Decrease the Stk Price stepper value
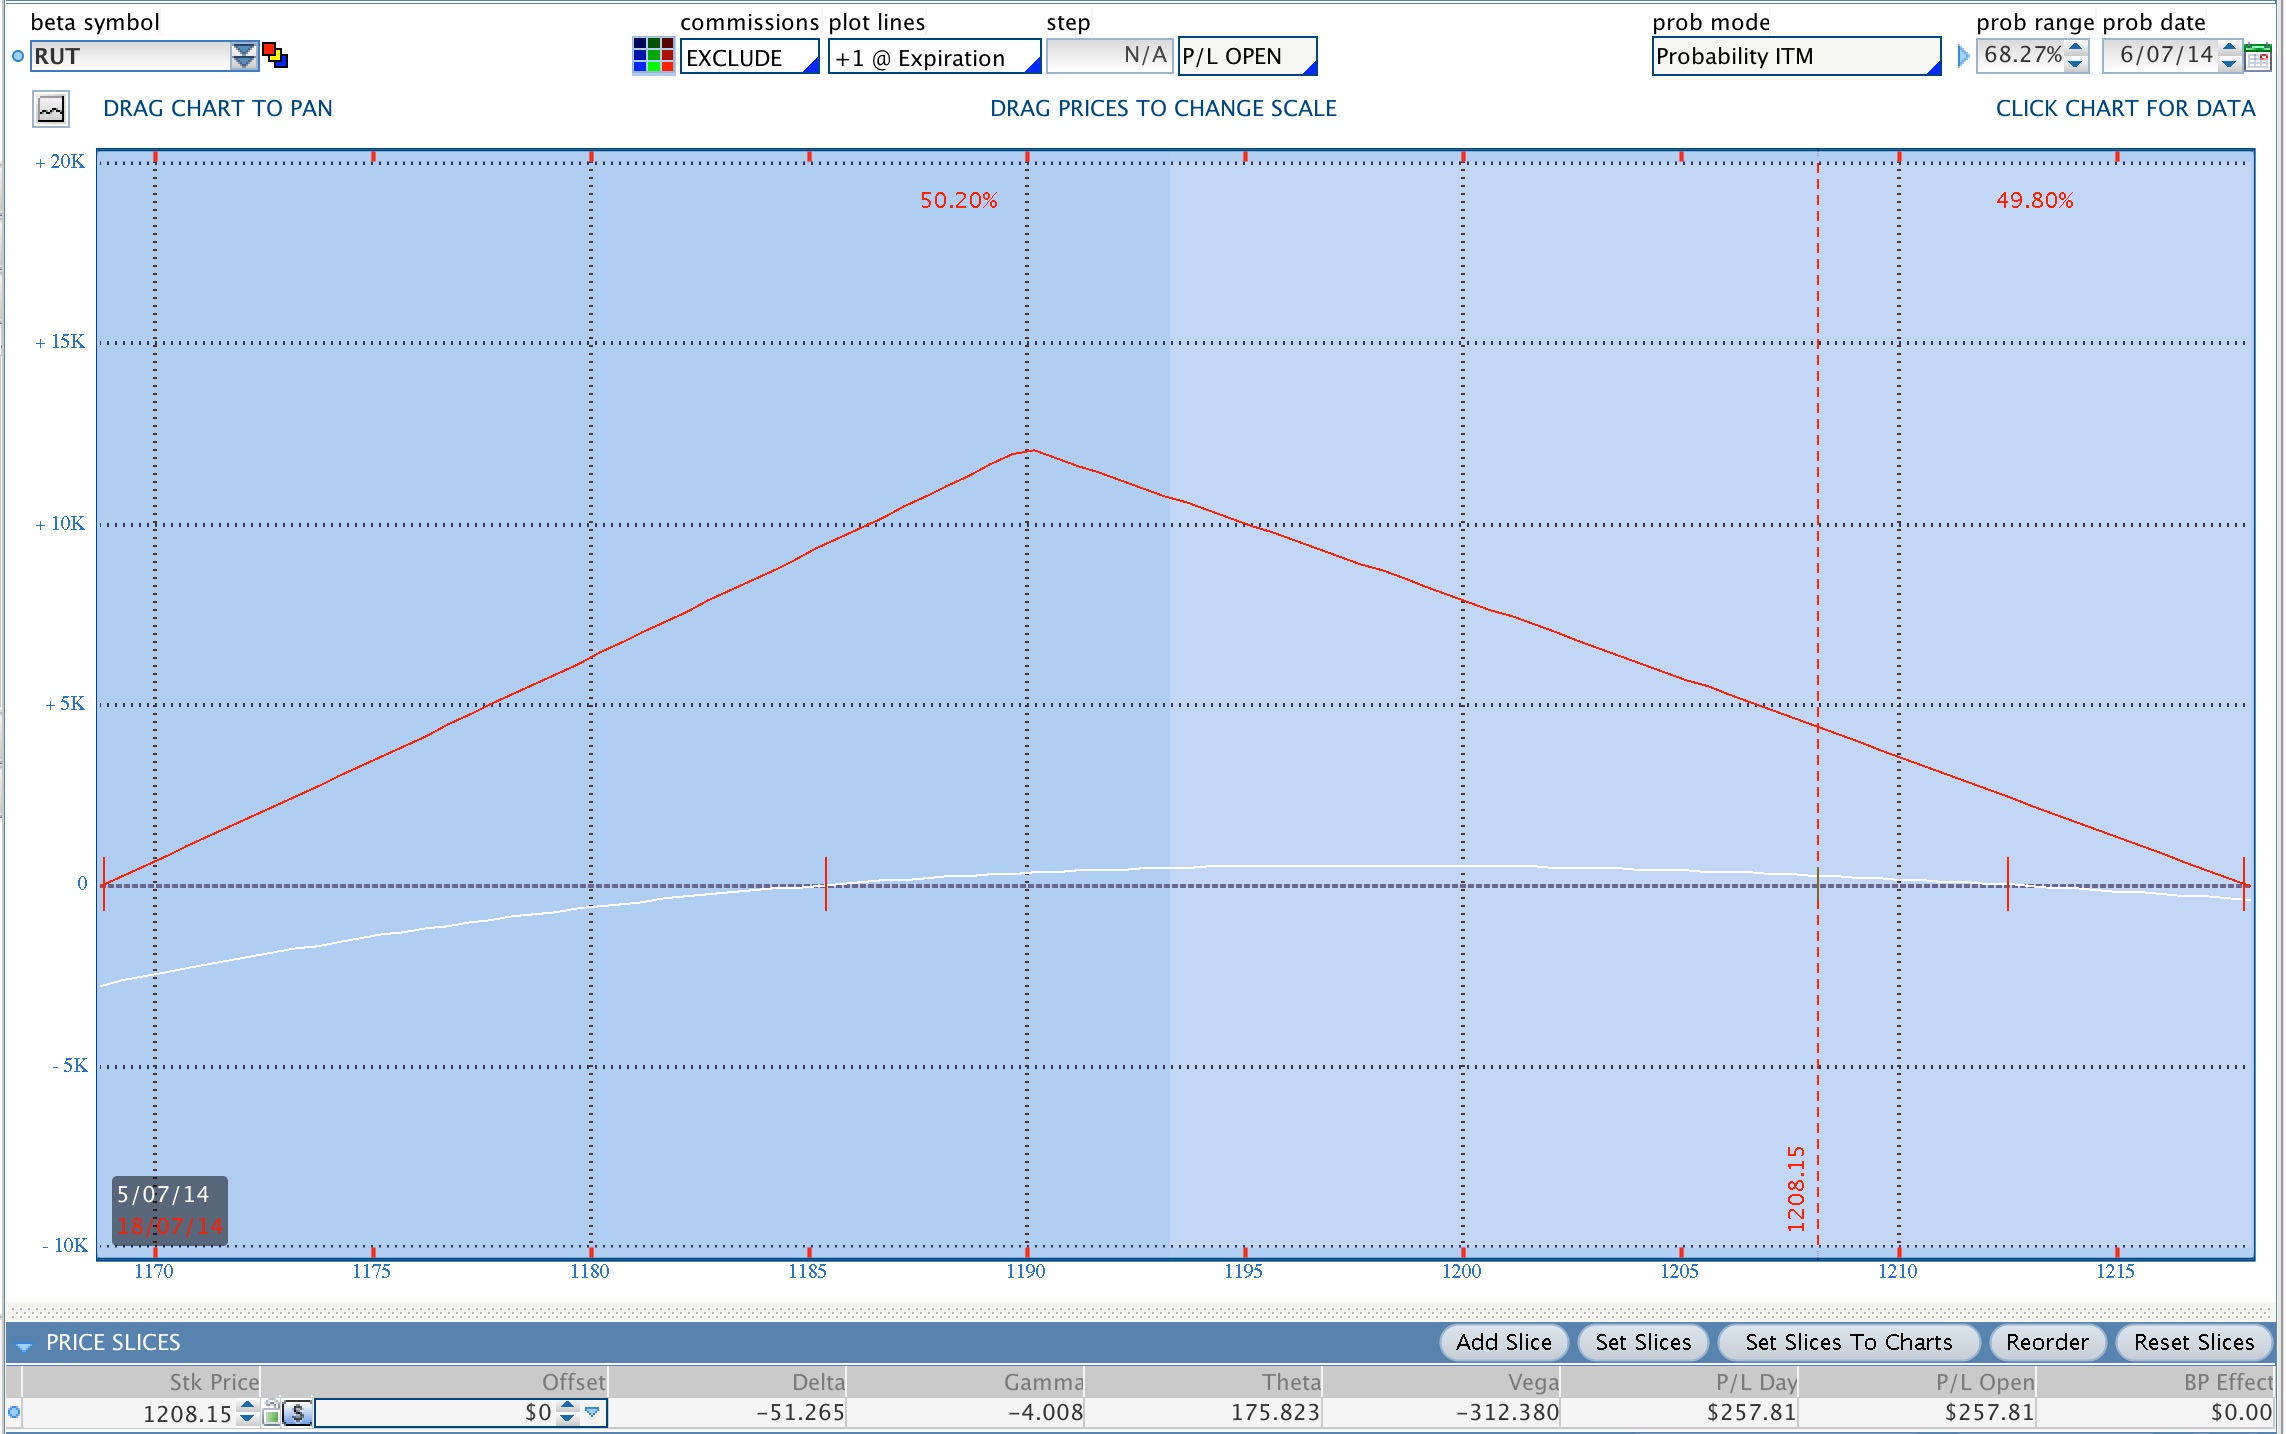The height and width of the screenshot is (1434, 2286). tap(247, 1420)
